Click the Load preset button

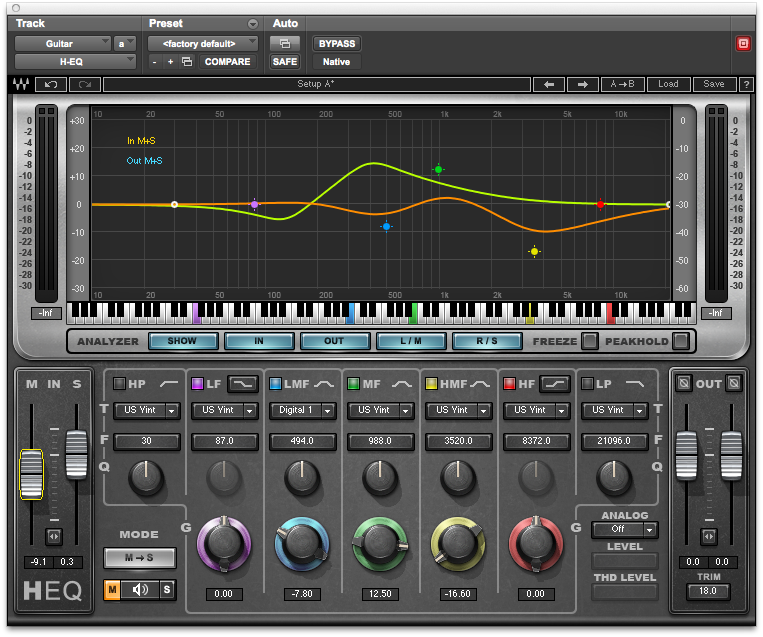[x=668, y=84]
